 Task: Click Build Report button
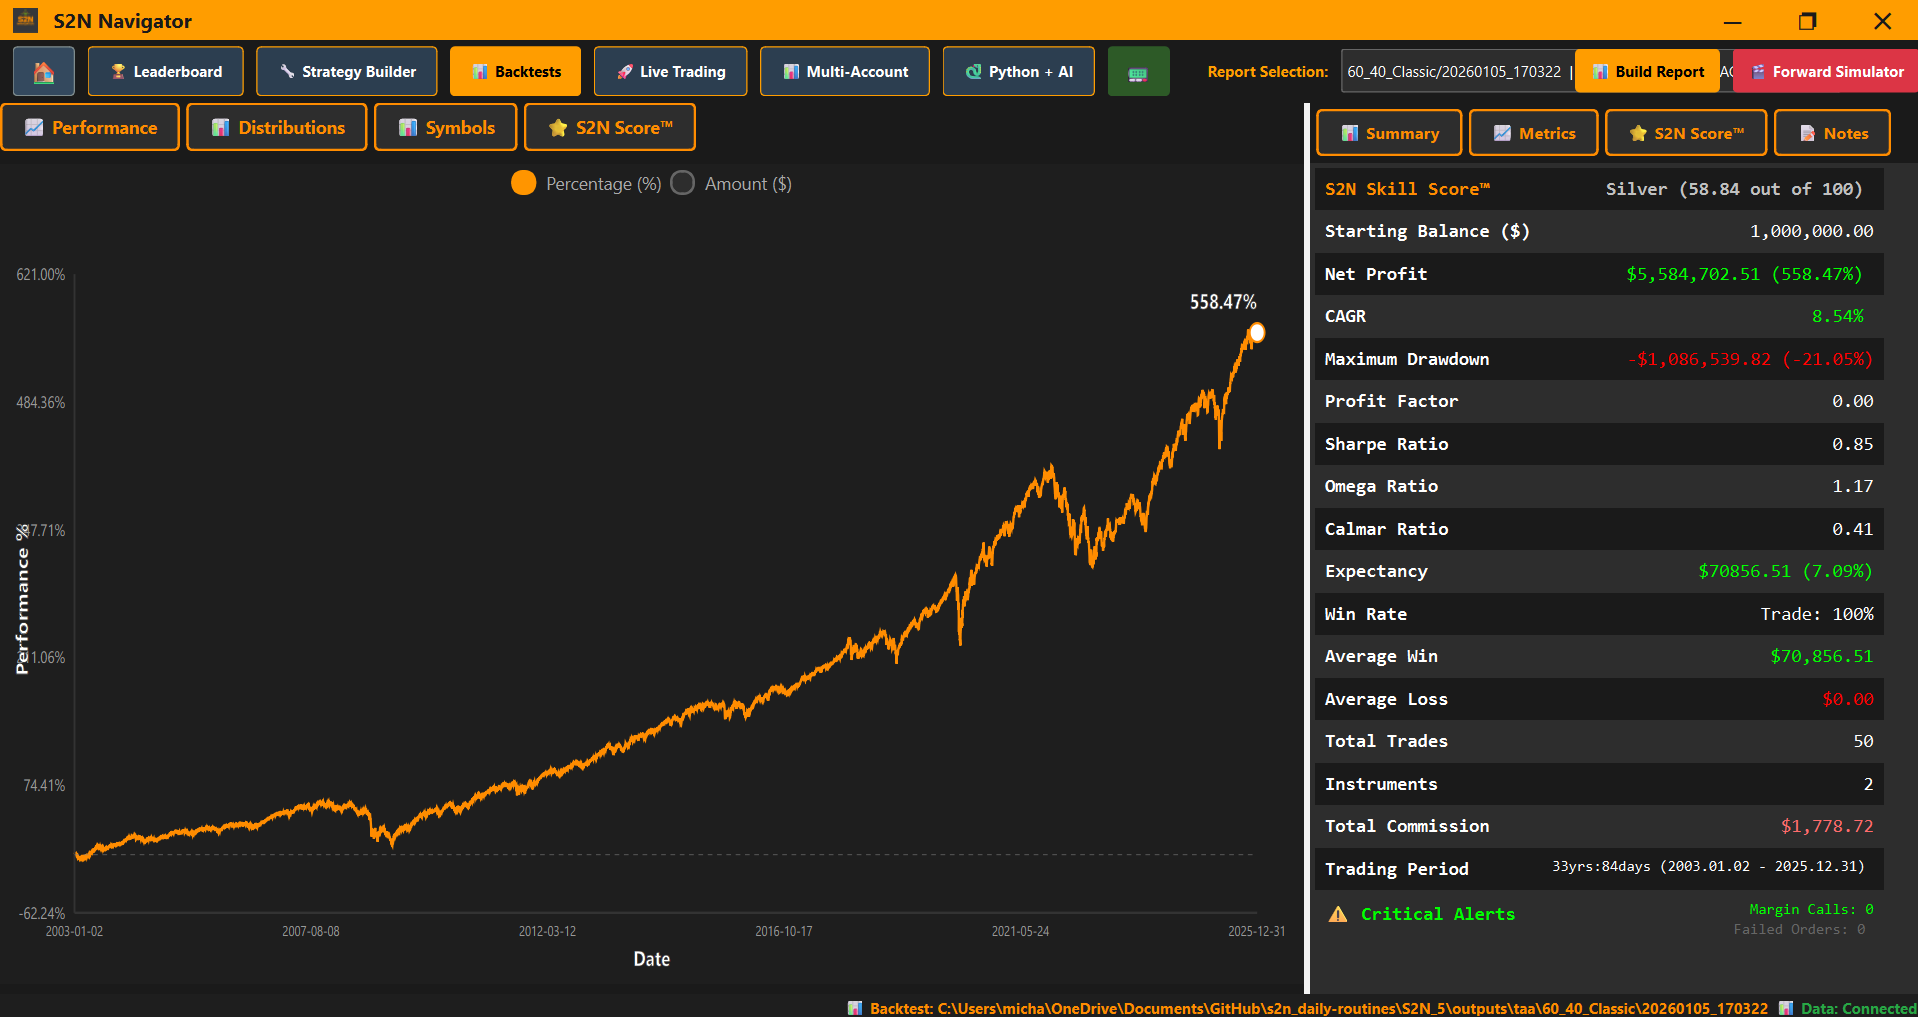click(1647, 72)
